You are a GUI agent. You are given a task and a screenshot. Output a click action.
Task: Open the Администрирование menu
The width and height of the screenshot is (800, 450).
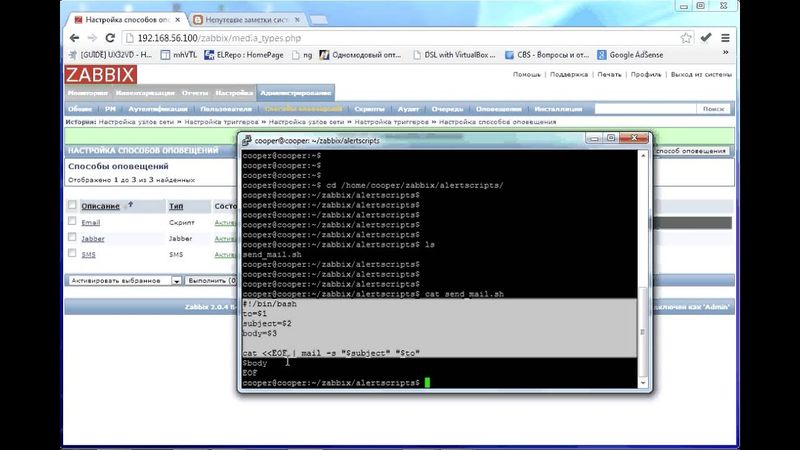295,93
